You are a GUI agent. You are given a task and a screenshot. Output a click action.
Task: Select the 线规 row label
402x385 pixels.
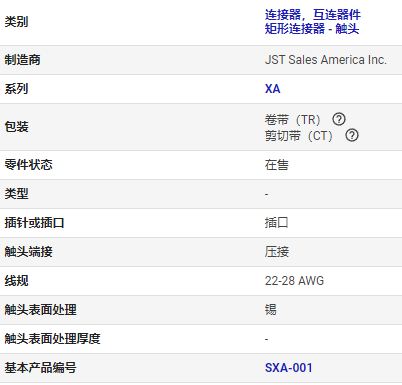point(16,281)
